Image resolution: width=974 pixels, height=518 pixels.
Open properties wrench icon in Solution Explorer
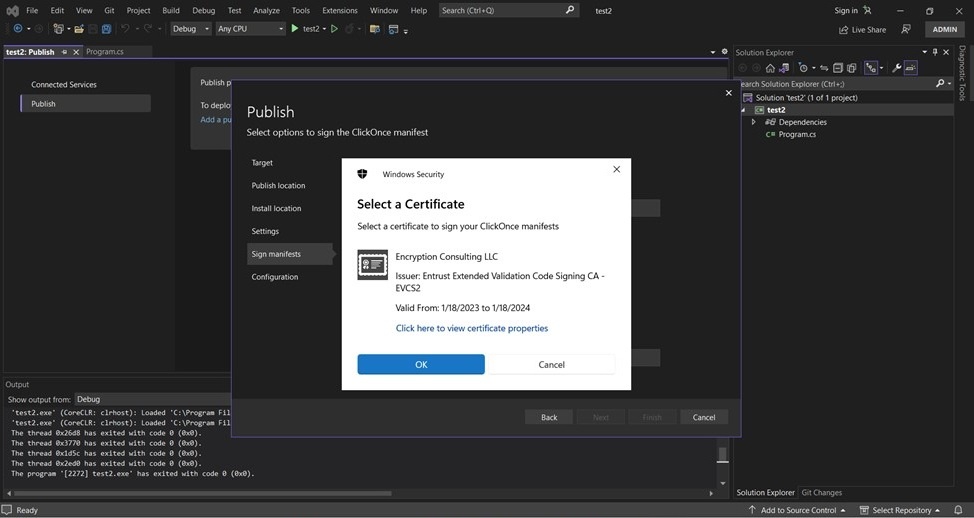(897, 68)
